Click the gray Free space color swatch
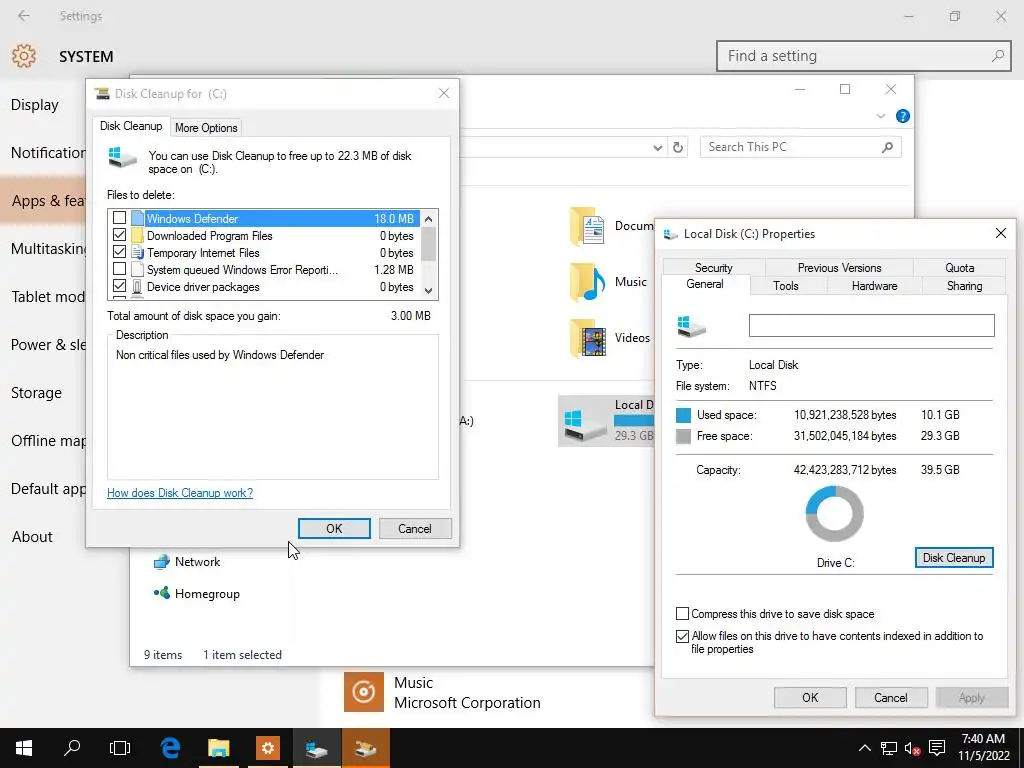Screen dimensions: 1024x768 click(x=683, y=436)
